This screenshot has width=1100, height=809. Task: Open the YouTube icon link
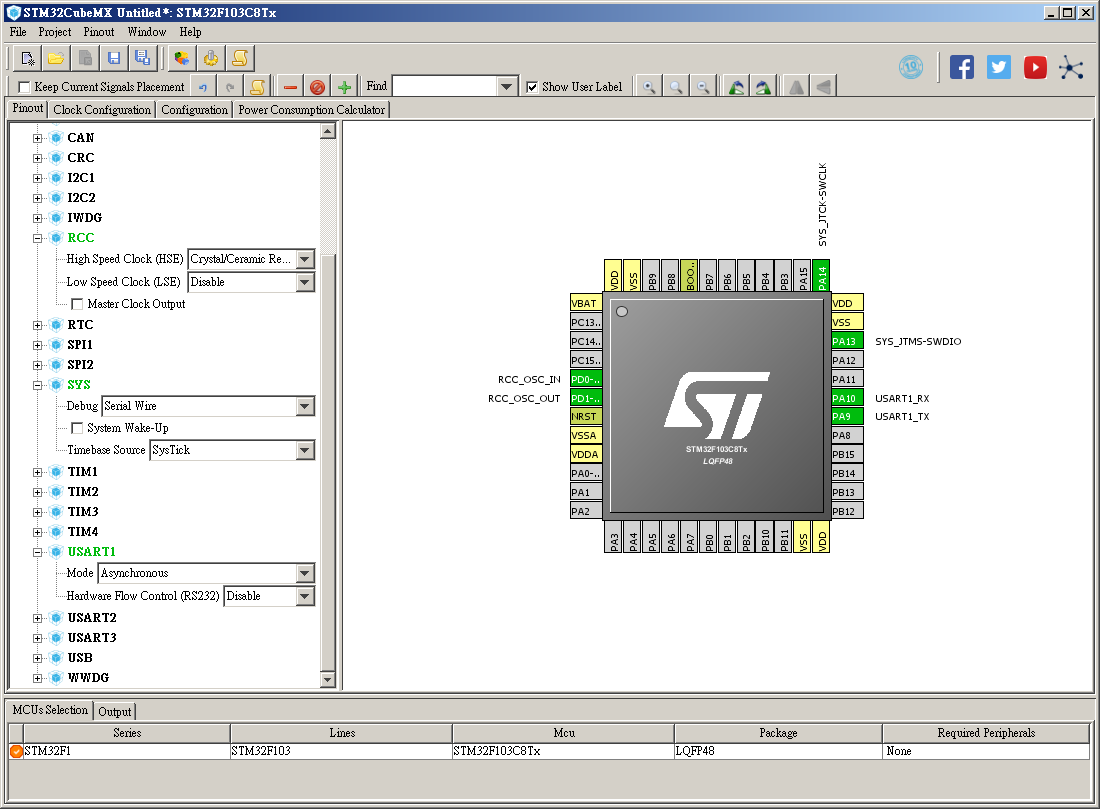tap(1035, 67)
